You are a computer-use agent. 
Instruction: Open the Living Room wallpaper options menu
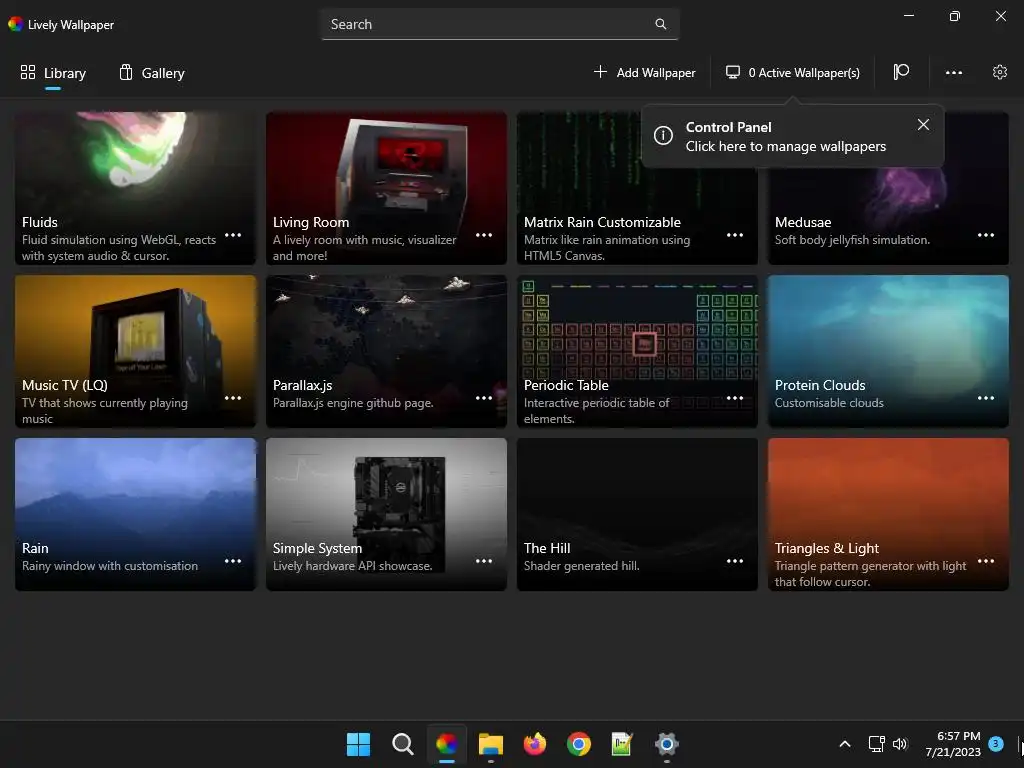coord(484,235)
